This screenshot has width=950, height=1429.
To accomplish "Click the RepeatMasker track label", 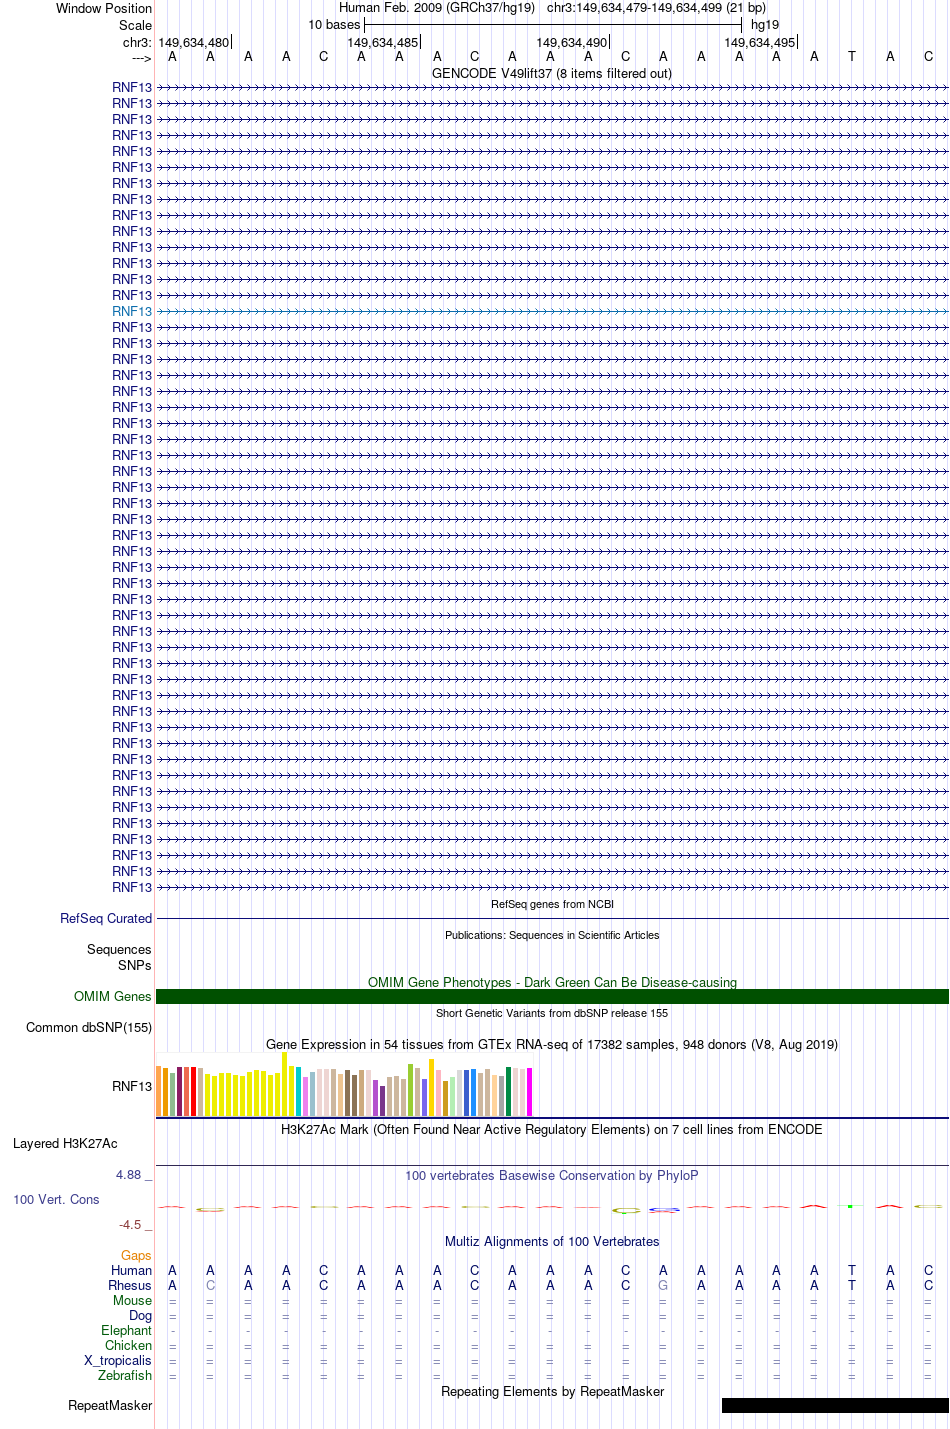I will tap(110, 1406).
